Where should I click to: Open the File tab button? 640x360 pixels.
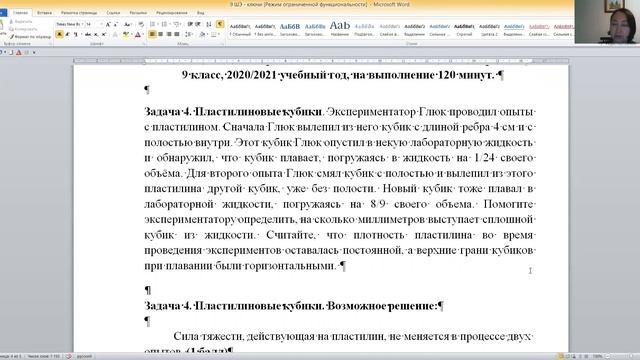[x=3, y=13]
